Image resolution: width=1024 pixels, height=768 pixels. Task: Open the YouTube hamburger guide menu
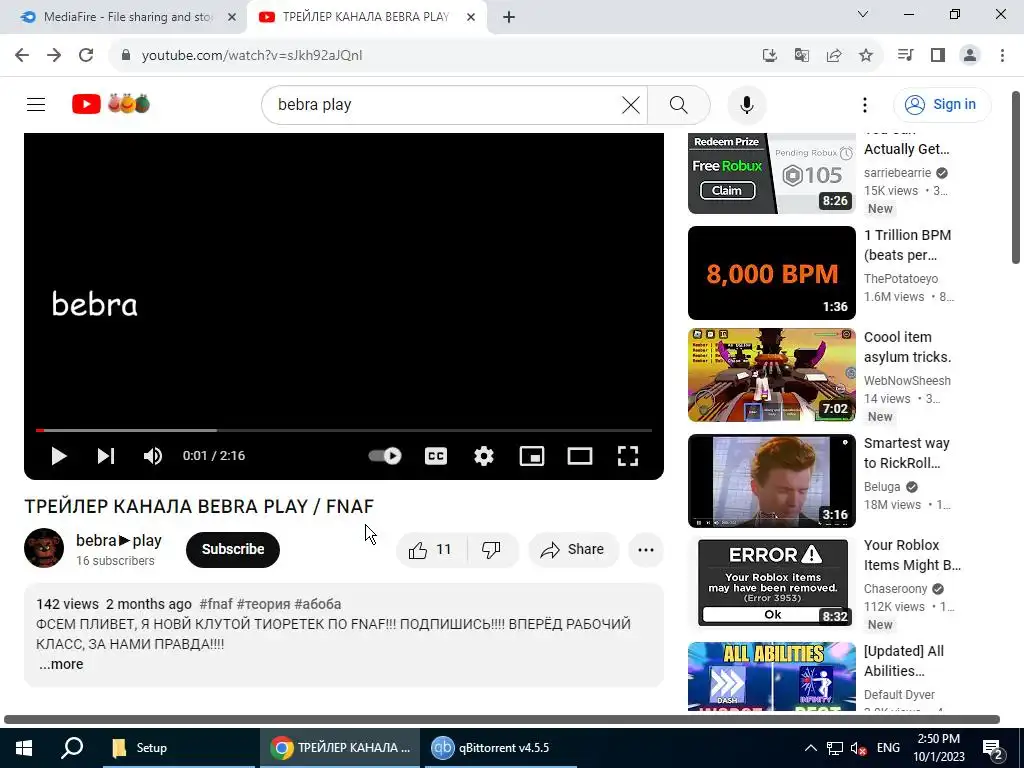coord(36,104)
